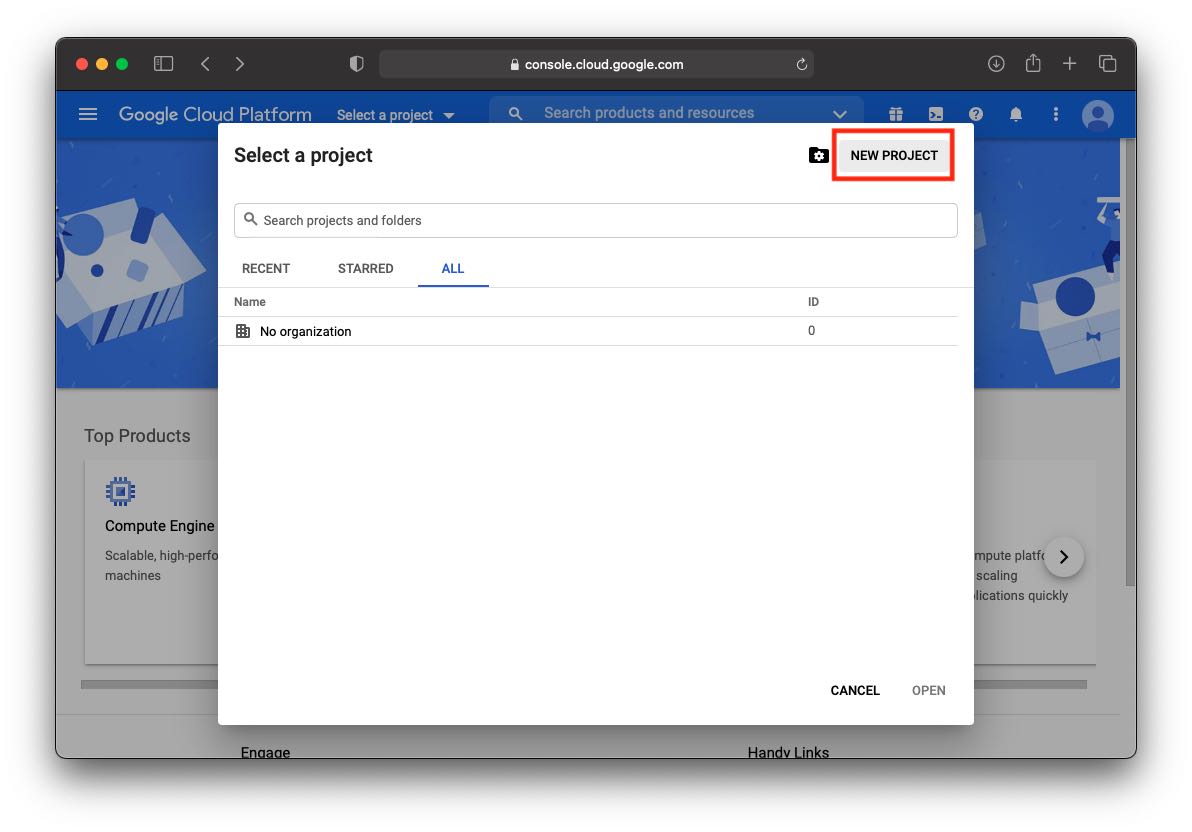This screenshot has height=832, width=1192.
Task: Open the gift free trial icon
Action: (x=896, y=114)
